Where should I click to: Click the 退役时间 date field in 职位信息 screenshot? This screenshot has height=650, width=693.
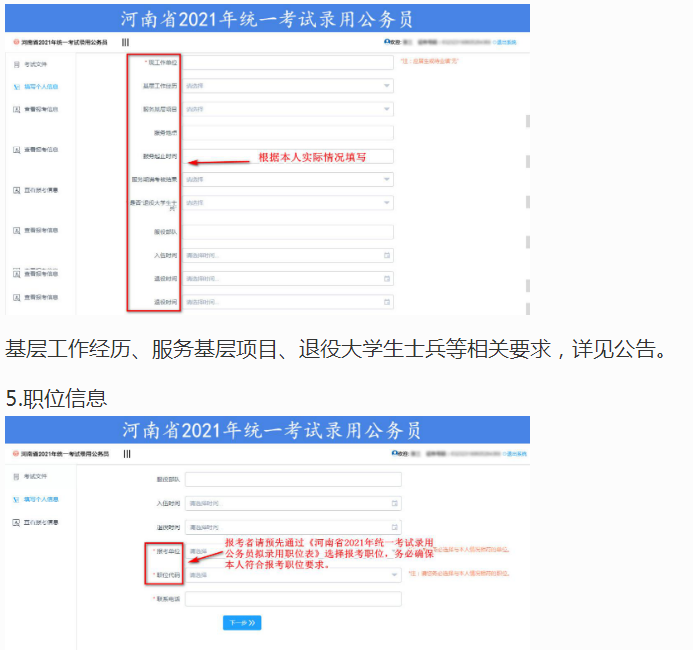tap(293, 527)
